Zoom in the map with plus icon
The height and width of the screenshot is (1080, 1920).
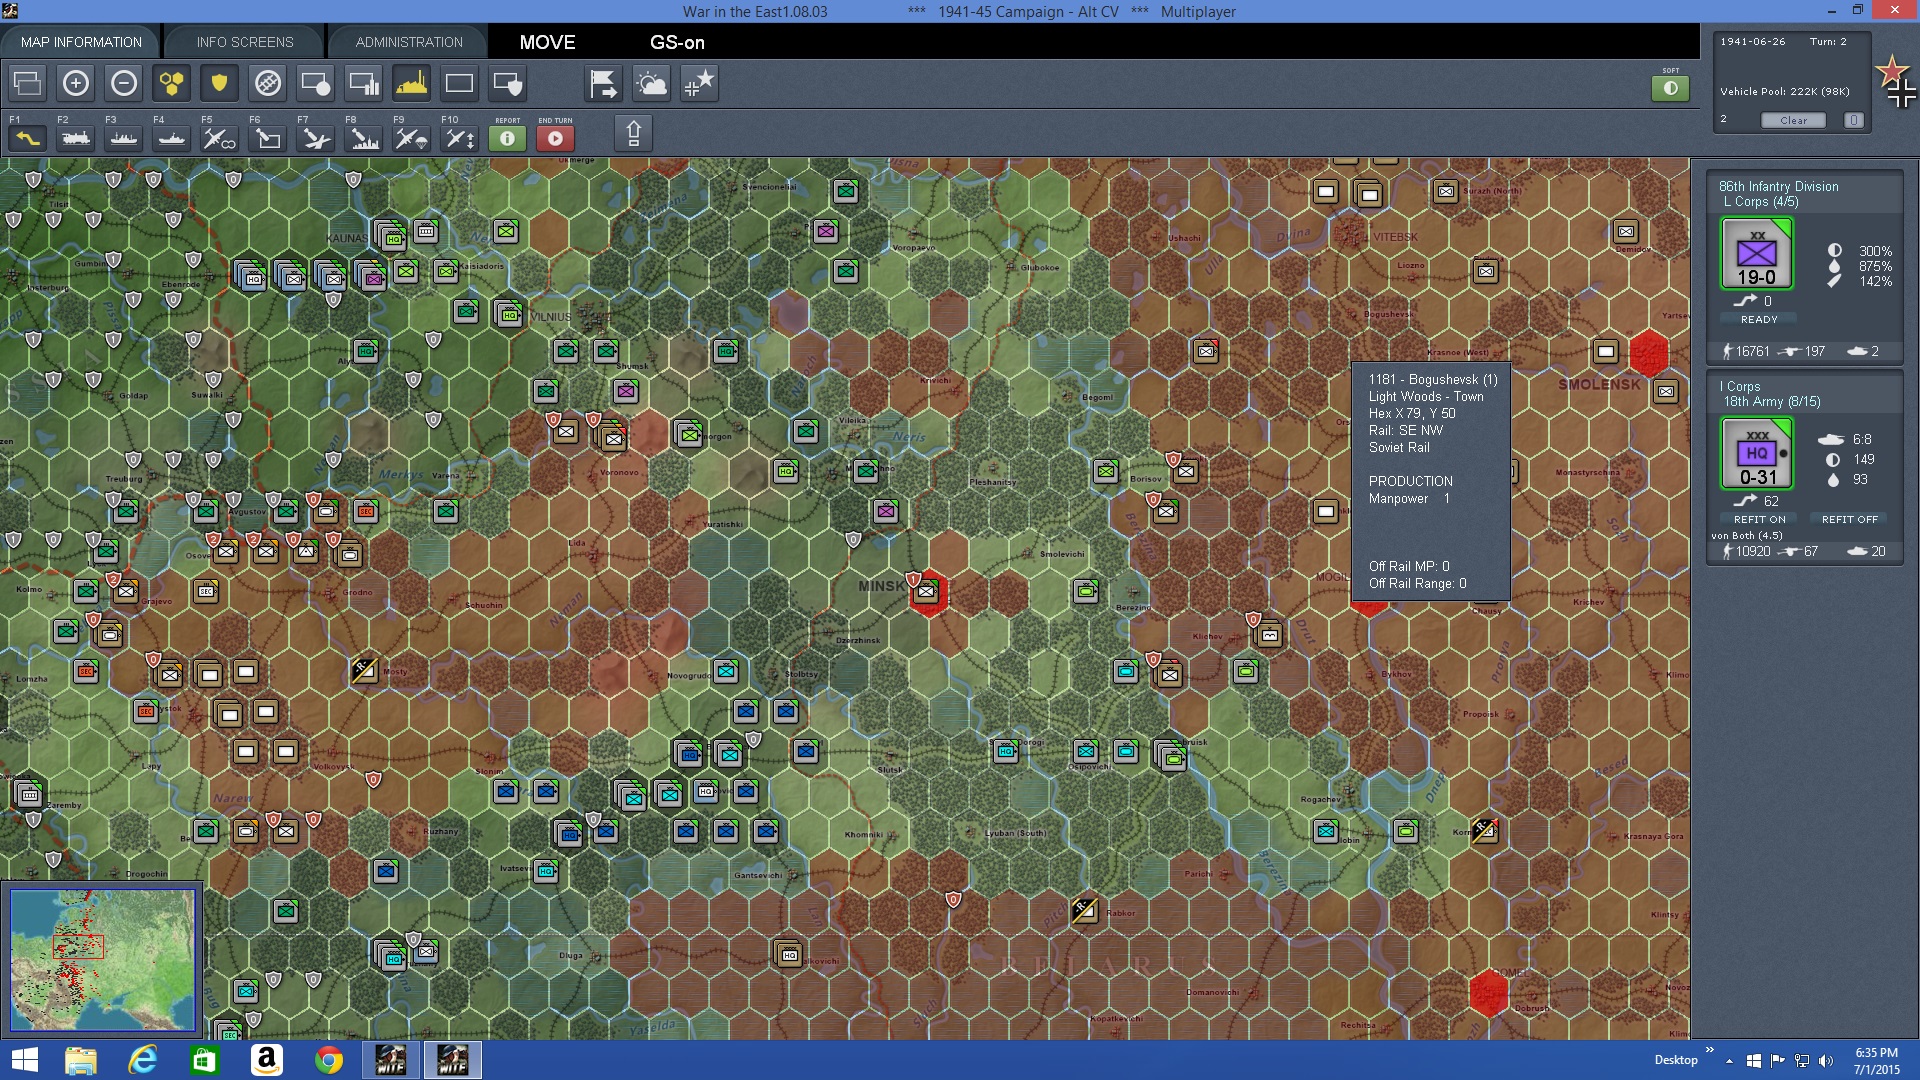click(x=76, y=83)
